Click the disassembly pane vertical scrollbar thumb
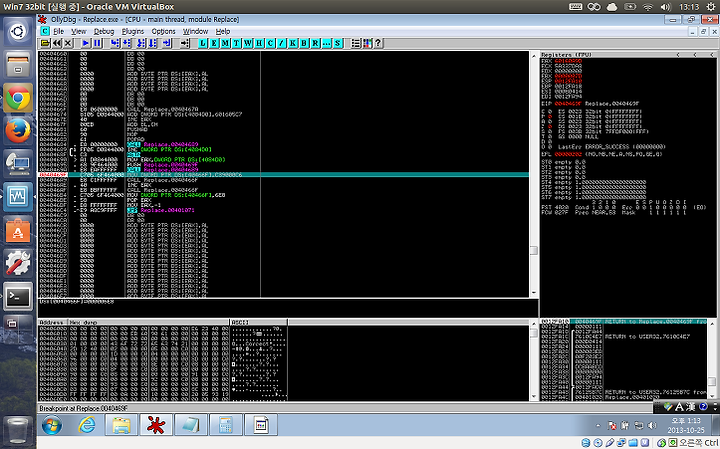This screenshot has width=720, height=449. click(534, 250)
